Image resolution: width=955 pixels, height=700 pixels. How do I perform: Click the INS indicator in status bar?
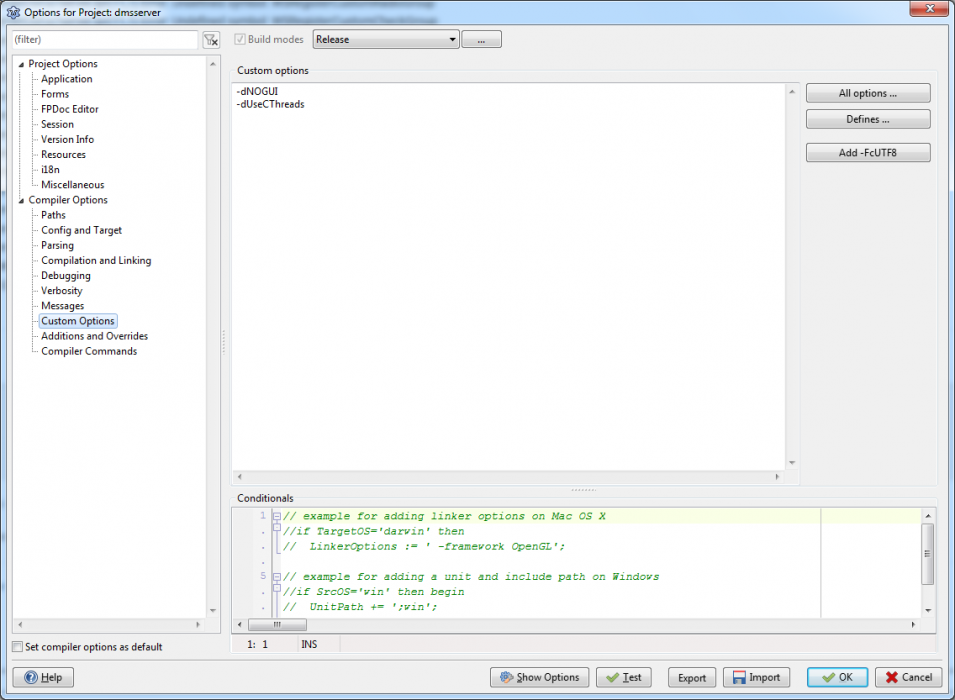point(309,644)
